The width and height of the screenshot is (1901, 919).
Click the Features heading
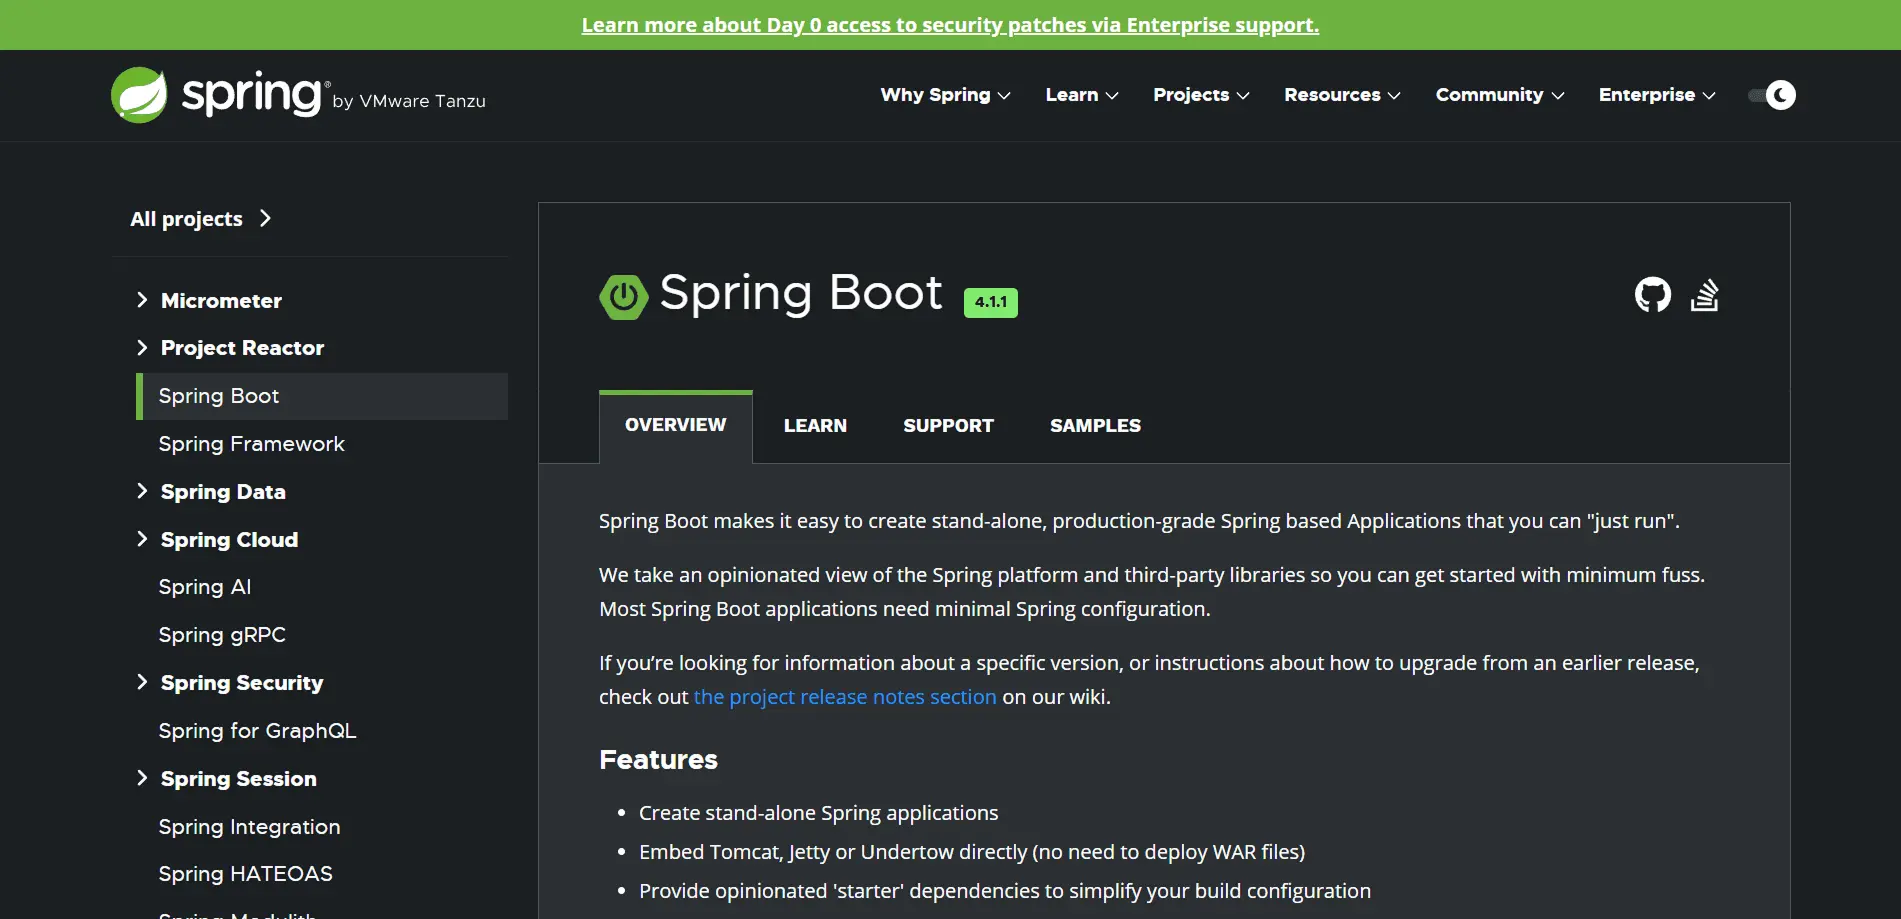point(658,760)
